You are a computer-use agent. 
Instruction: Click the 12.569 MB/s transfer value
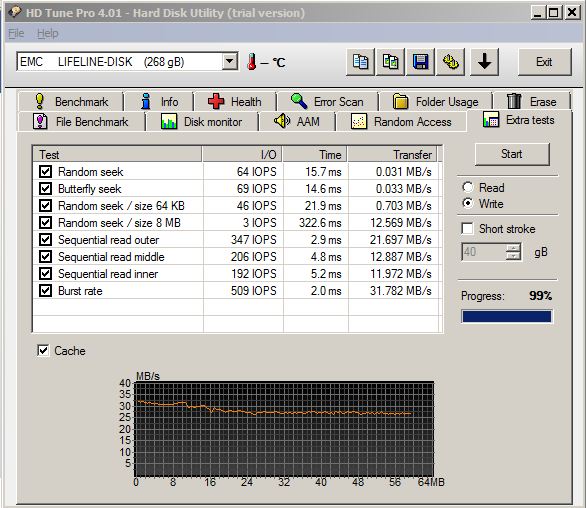(x=401, y=222)
